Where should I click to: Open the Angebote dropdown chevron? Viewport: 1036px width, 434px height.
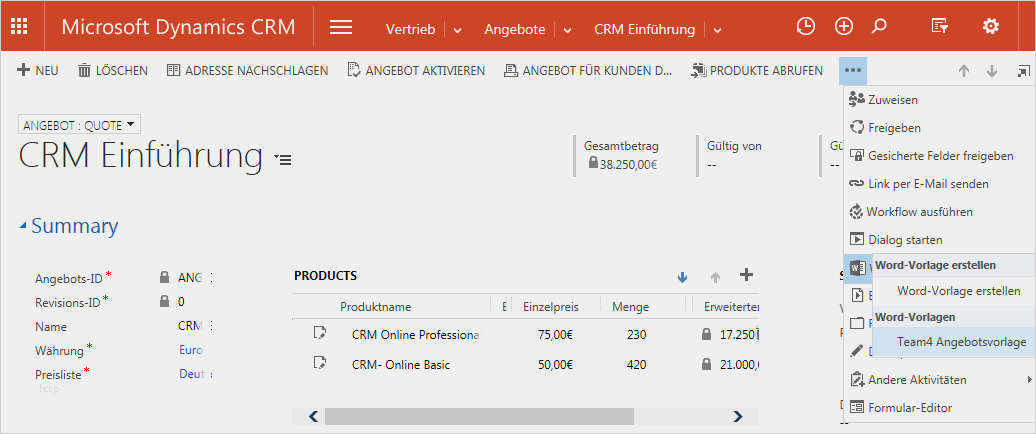pyautogui.click(x=567, y=30)
